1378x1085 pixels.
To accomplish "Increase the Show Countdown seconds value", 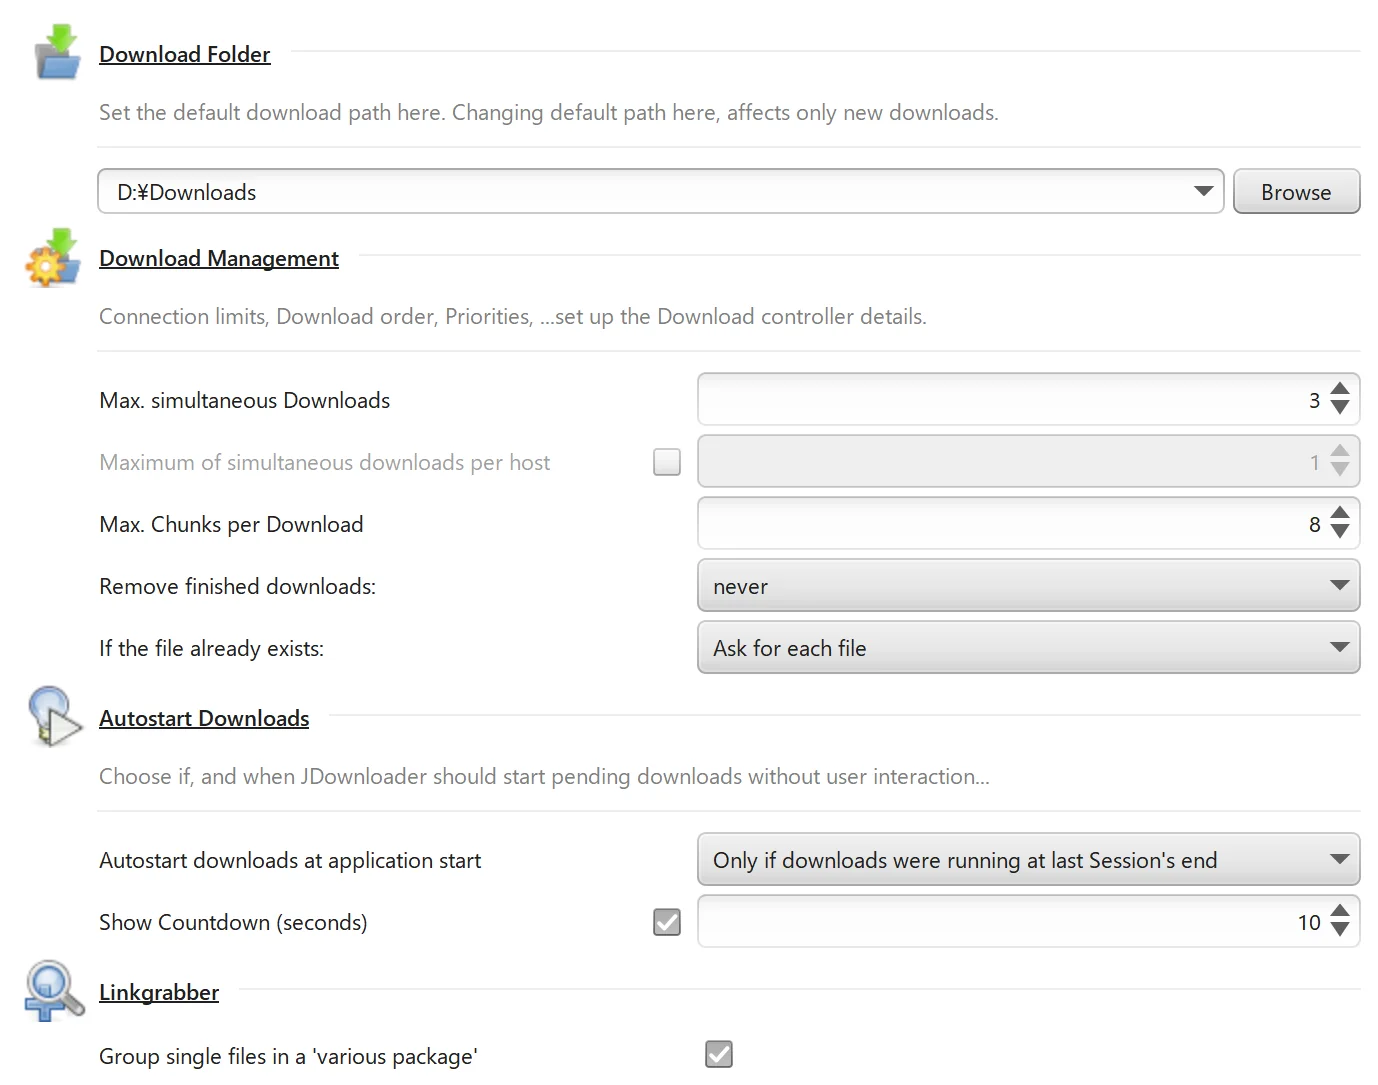I will click(x=1340, y=913).
